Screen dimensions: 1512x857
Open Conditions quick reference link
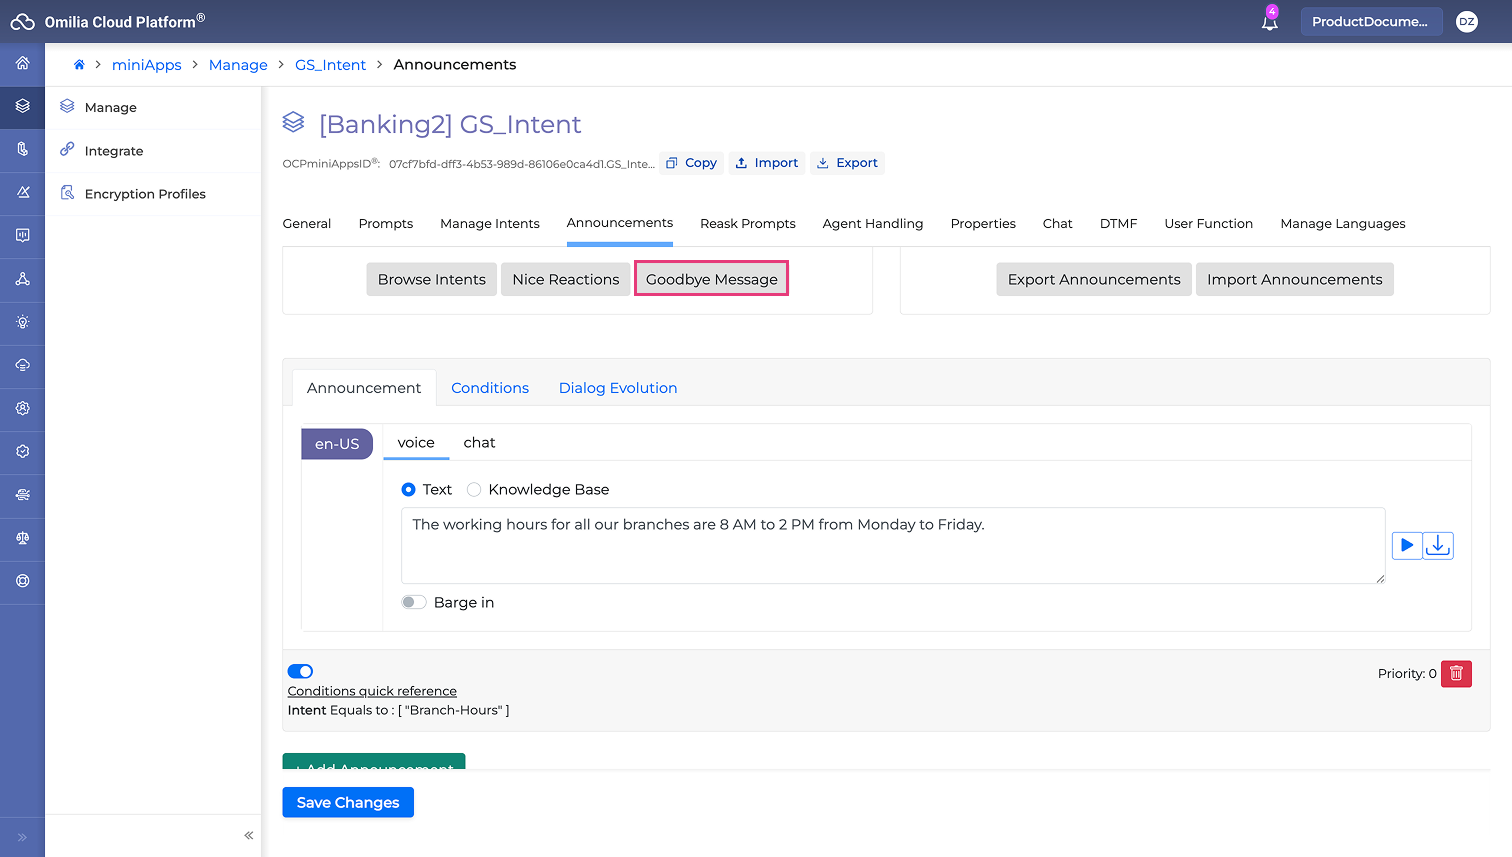pyautogui.click(x=372, y=691)
